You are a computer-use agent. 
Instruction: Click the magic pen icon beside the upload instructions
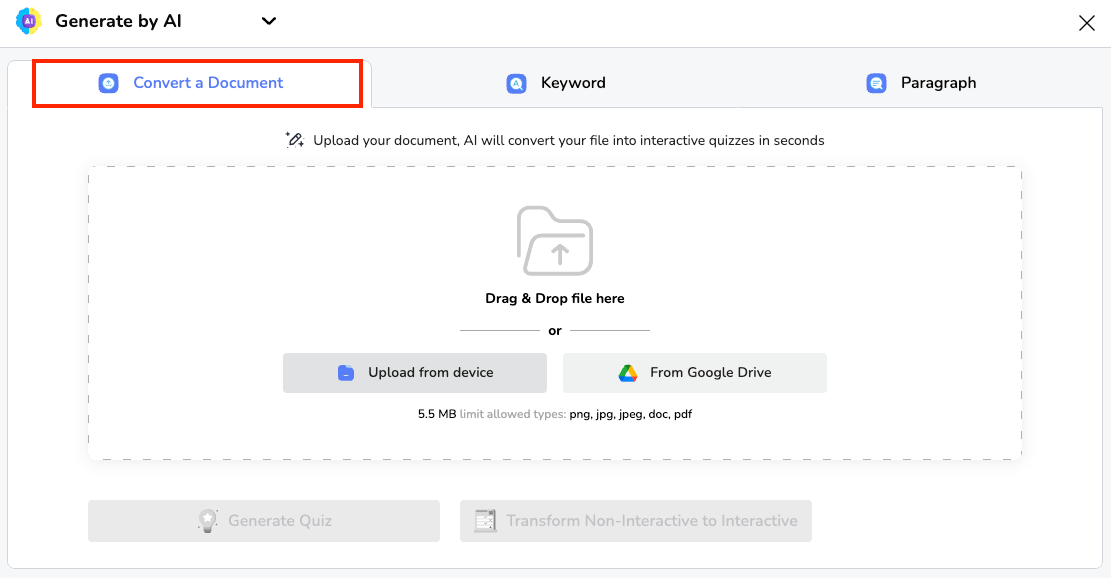(x=294, y=139)
